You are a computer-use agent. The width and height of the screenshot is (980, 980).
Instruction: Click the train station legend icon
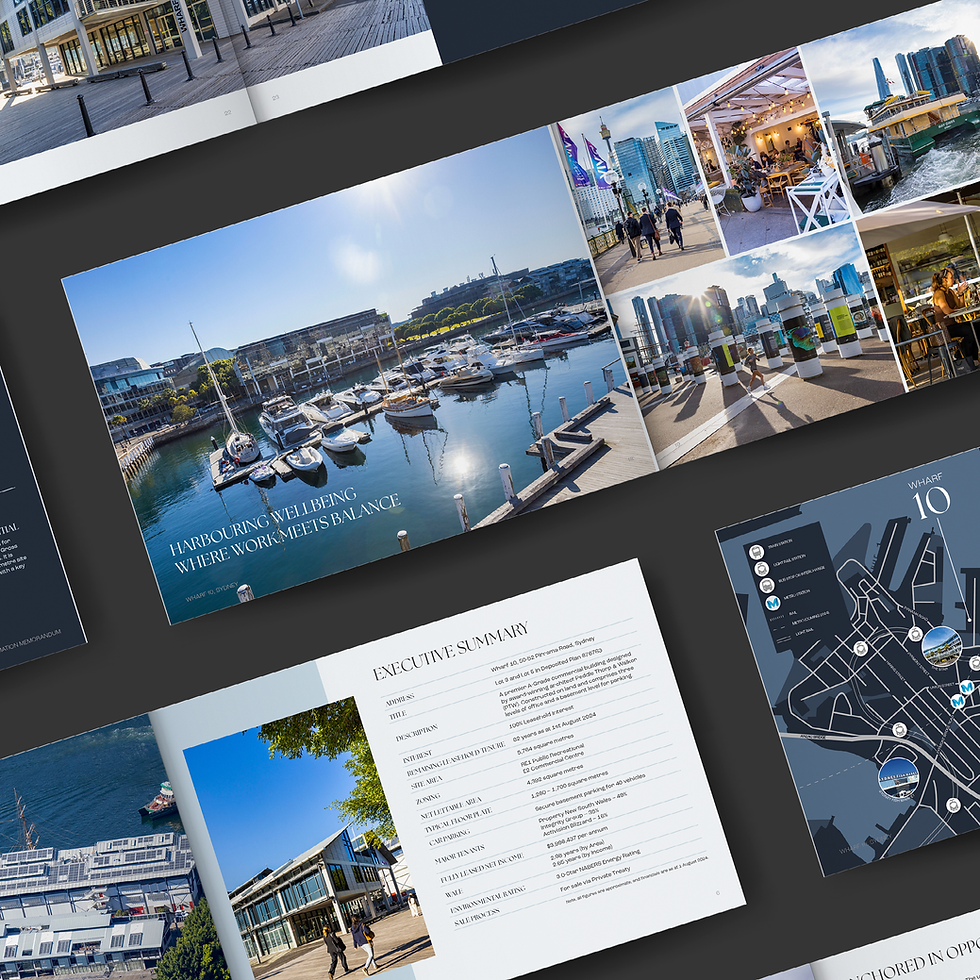point(757,552)
